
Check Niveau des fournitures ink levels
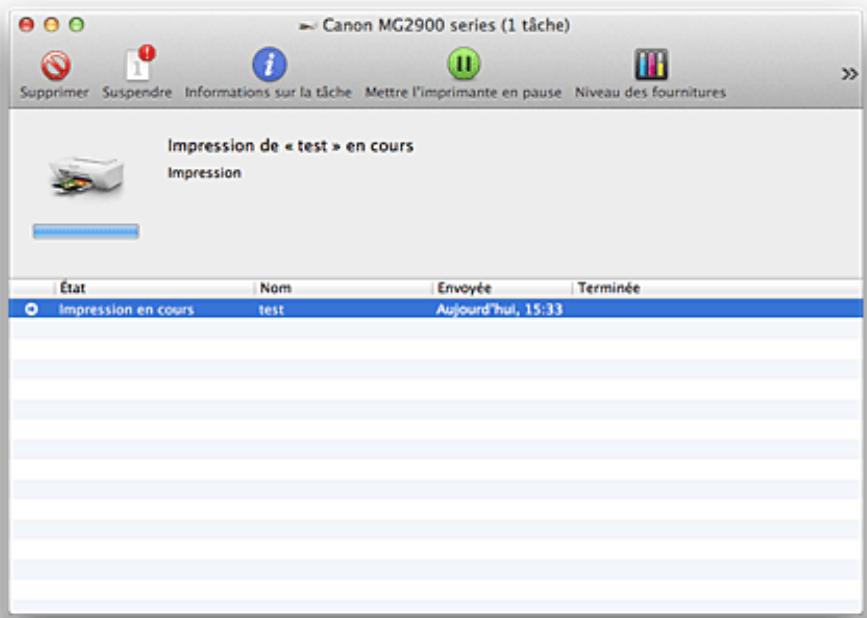pyautogui.click(x=651, y=64)
